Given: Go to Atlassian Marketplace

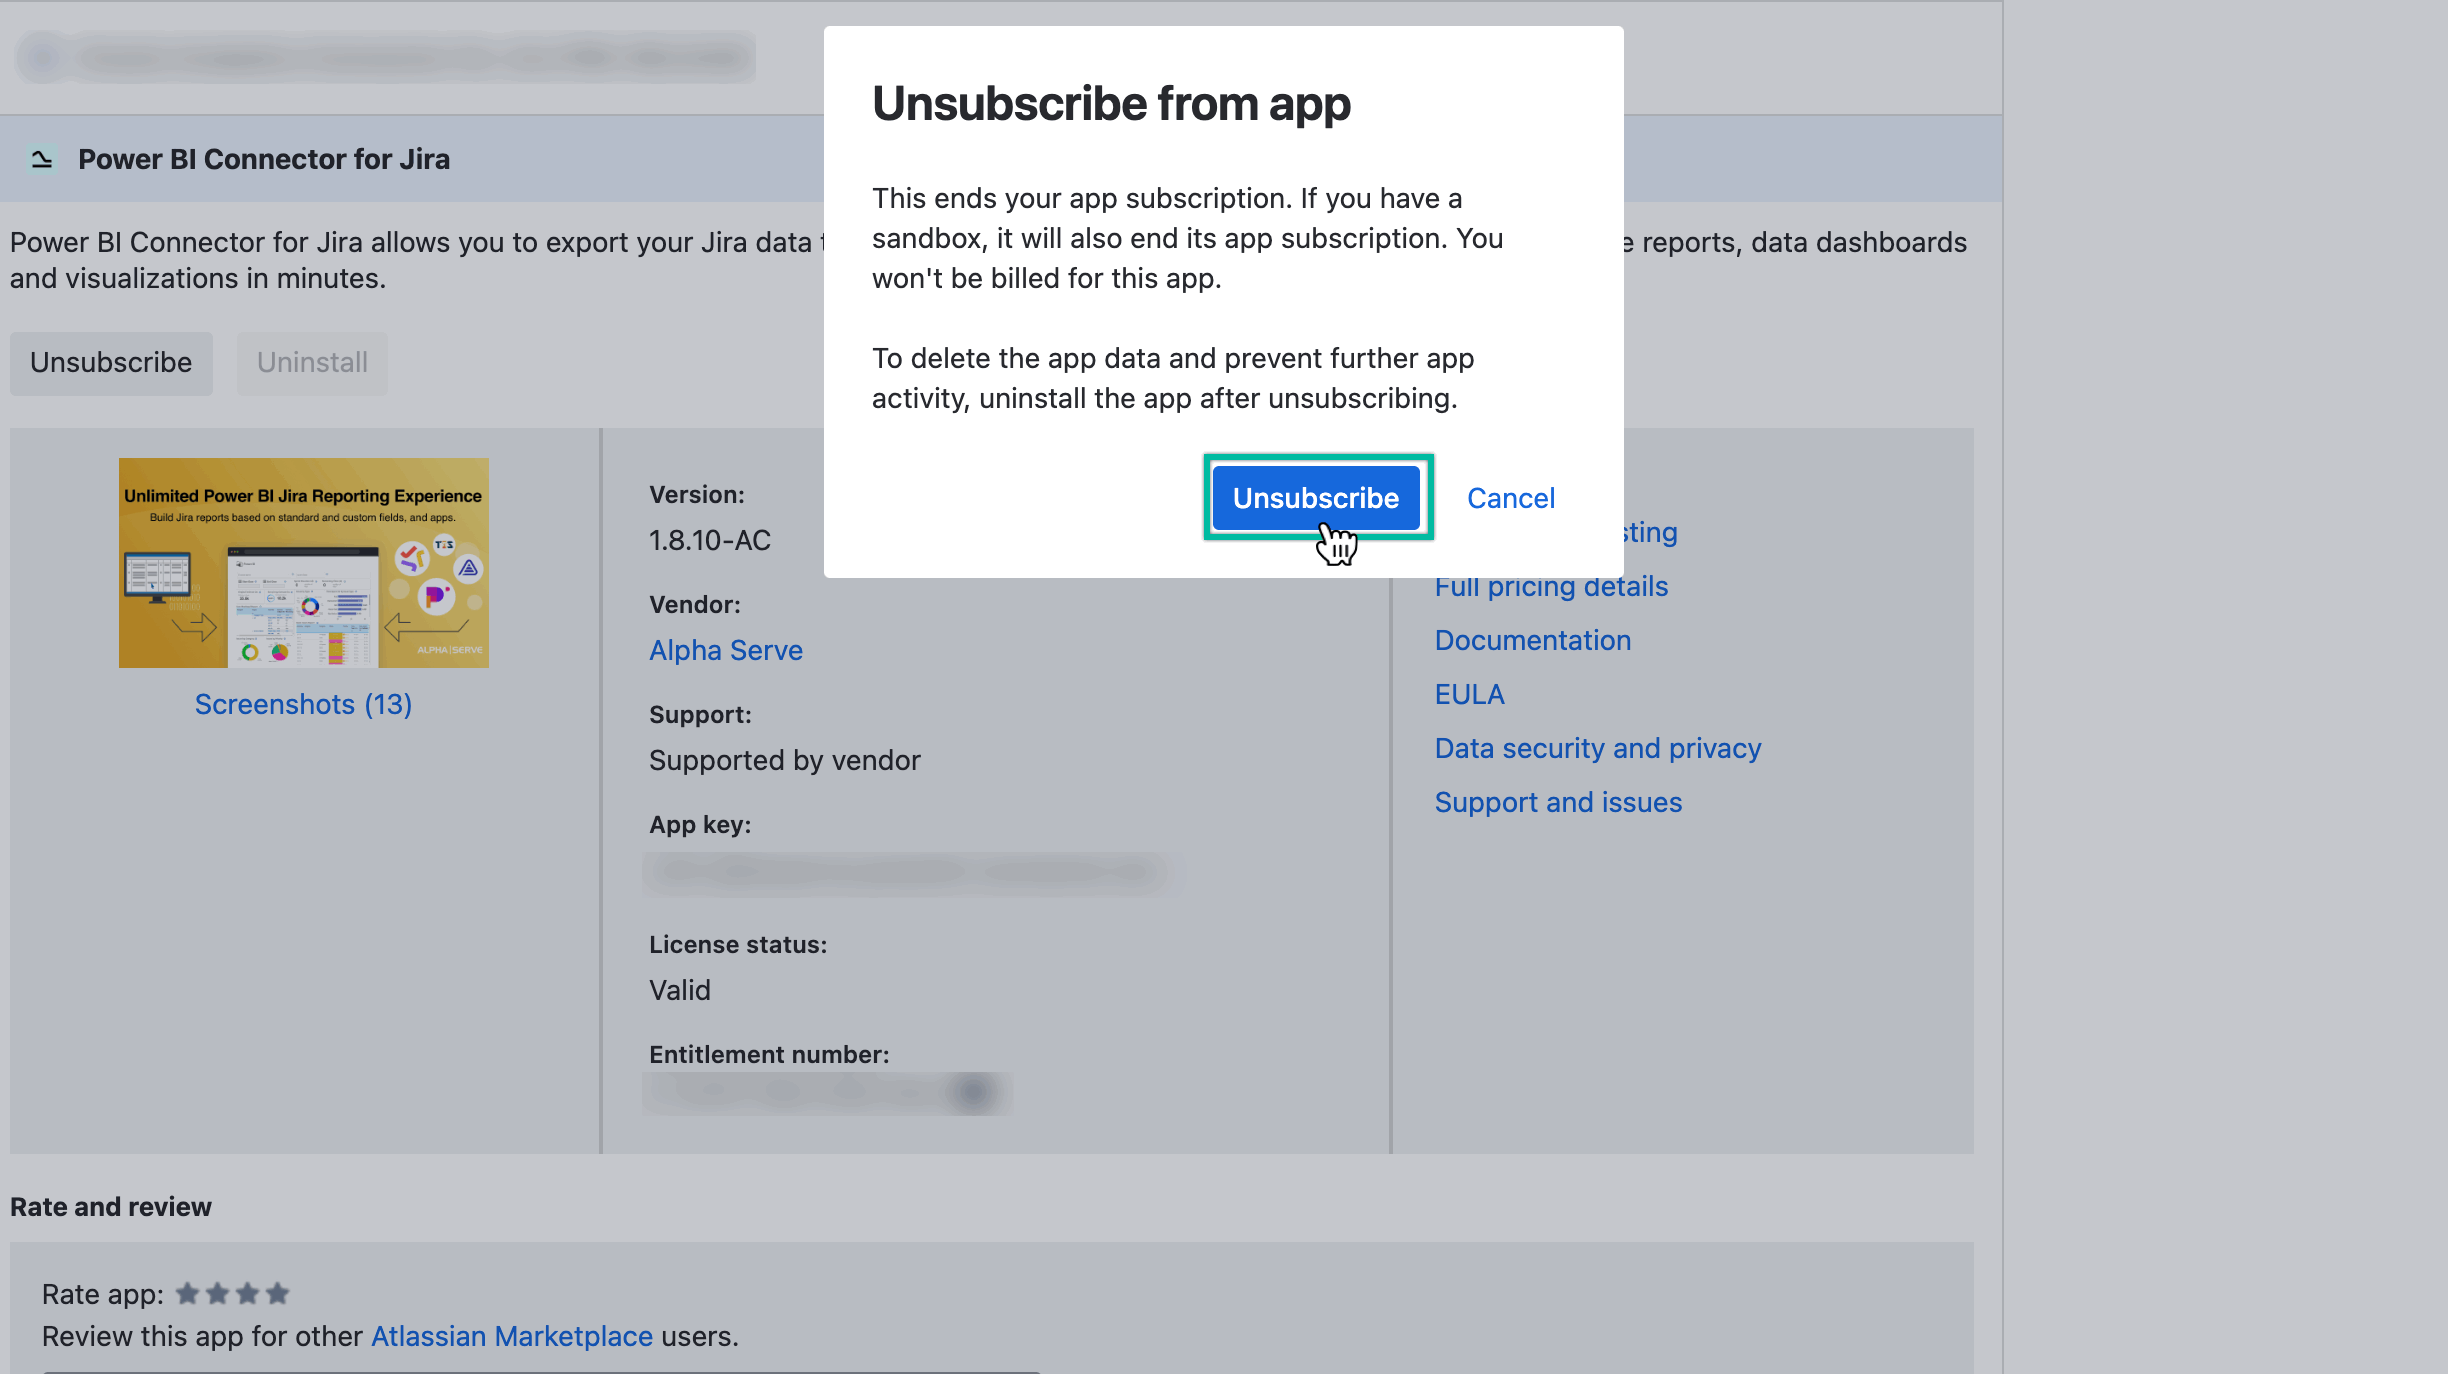Looking at the screenshot, I should coord(511,1336).
